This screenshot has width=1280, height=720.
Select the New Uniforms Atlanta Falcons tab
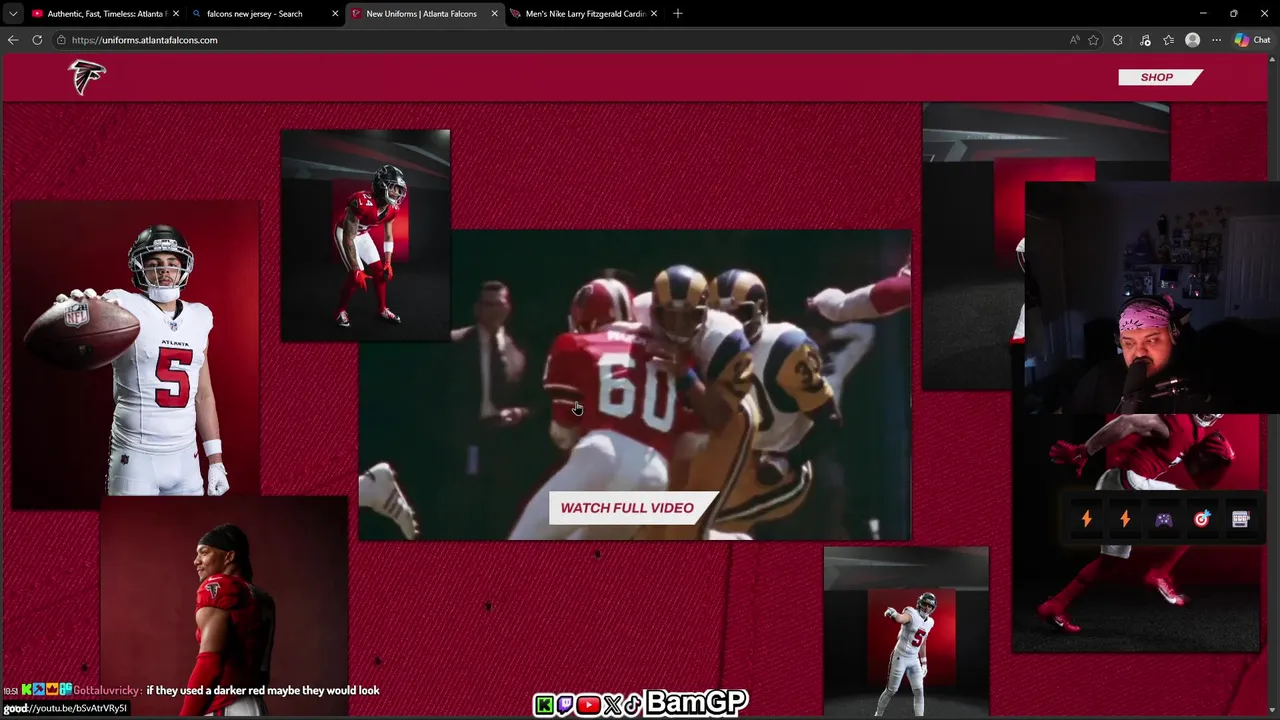[422, 14]
